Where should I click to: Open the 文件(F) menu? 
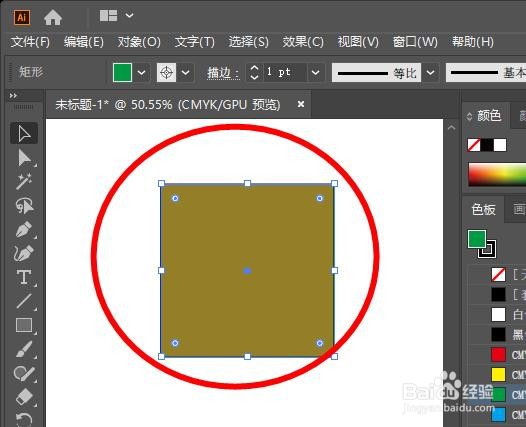(x=30, y=42)
